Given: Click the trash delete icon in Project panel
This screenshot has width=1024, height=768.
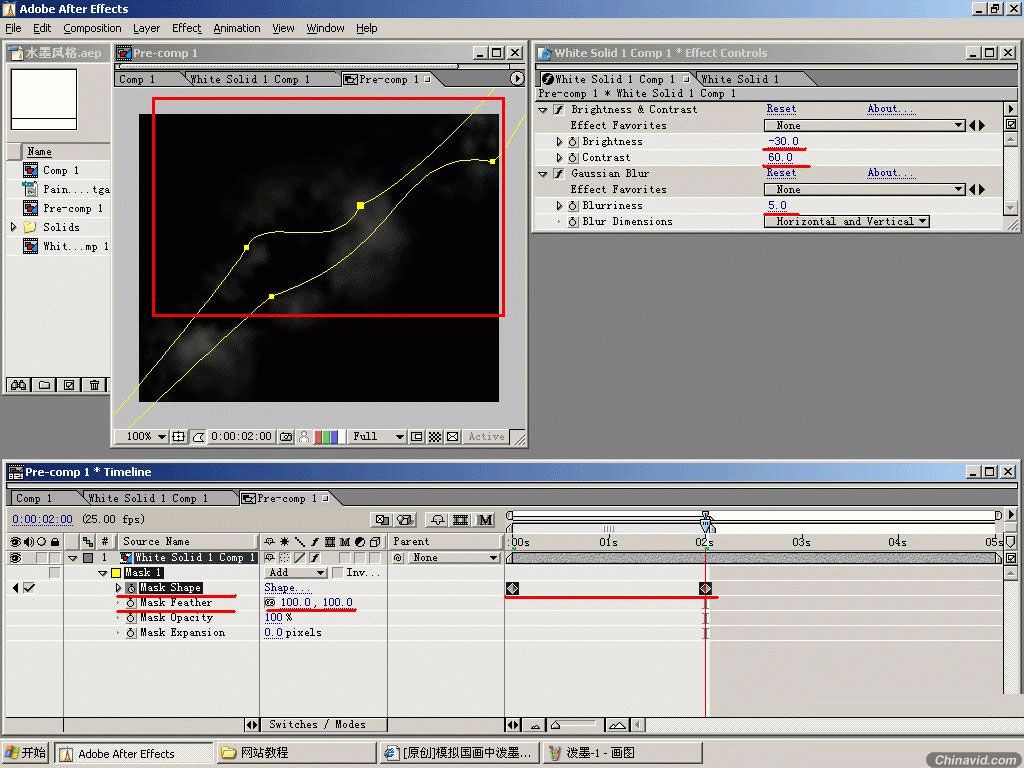Looking at the screenshot, I should click(x=94, y=385).
